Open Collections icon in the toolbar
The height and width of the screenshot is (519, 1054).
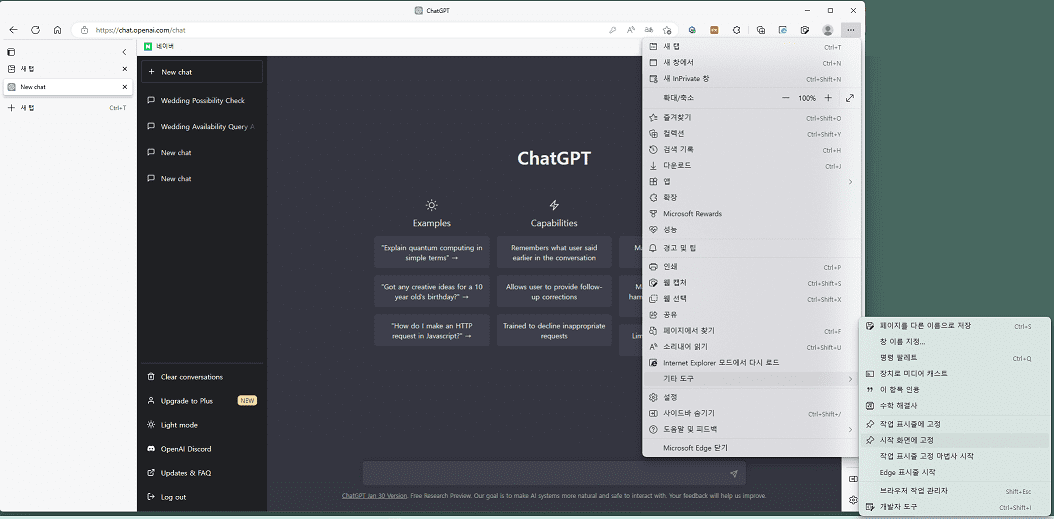(761, 30)
